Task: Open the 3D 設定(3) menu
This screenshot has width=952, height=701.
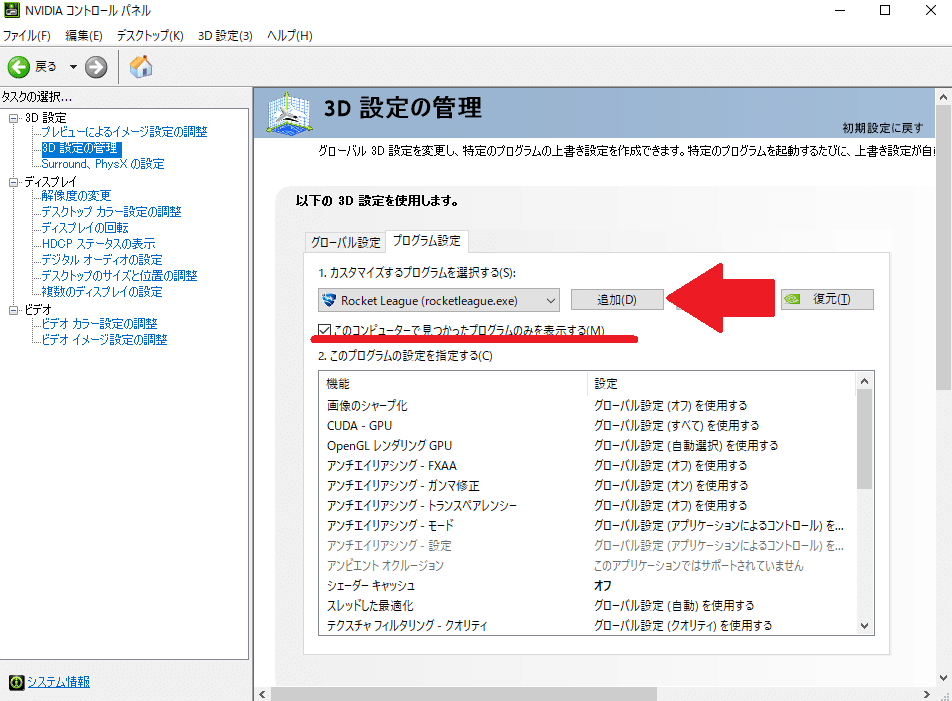Action: point(225,36)
